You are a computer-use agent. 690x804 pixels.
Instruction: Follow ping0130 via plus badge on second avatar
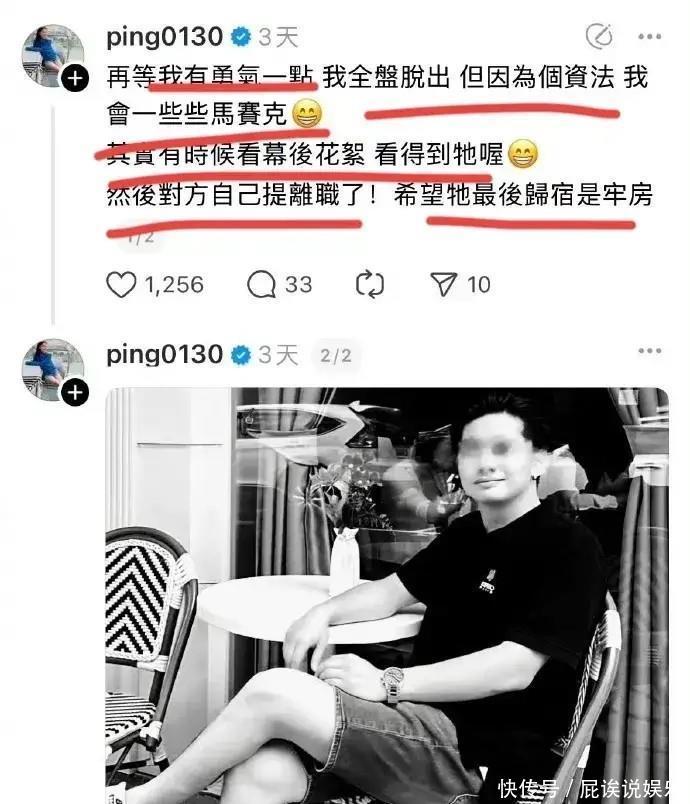click(75, 393)
